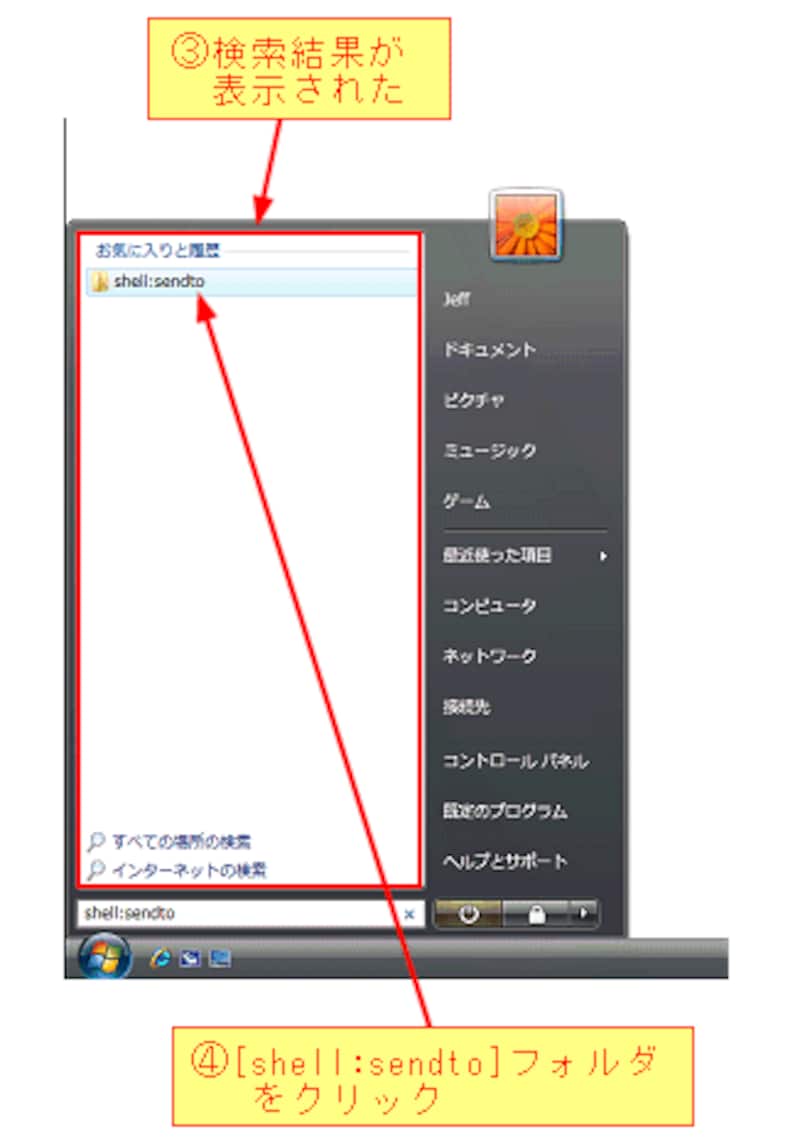The image size is (800, 1144).
Task: Open ゲーム in the Start menu
Action: (x=466, y=502)
